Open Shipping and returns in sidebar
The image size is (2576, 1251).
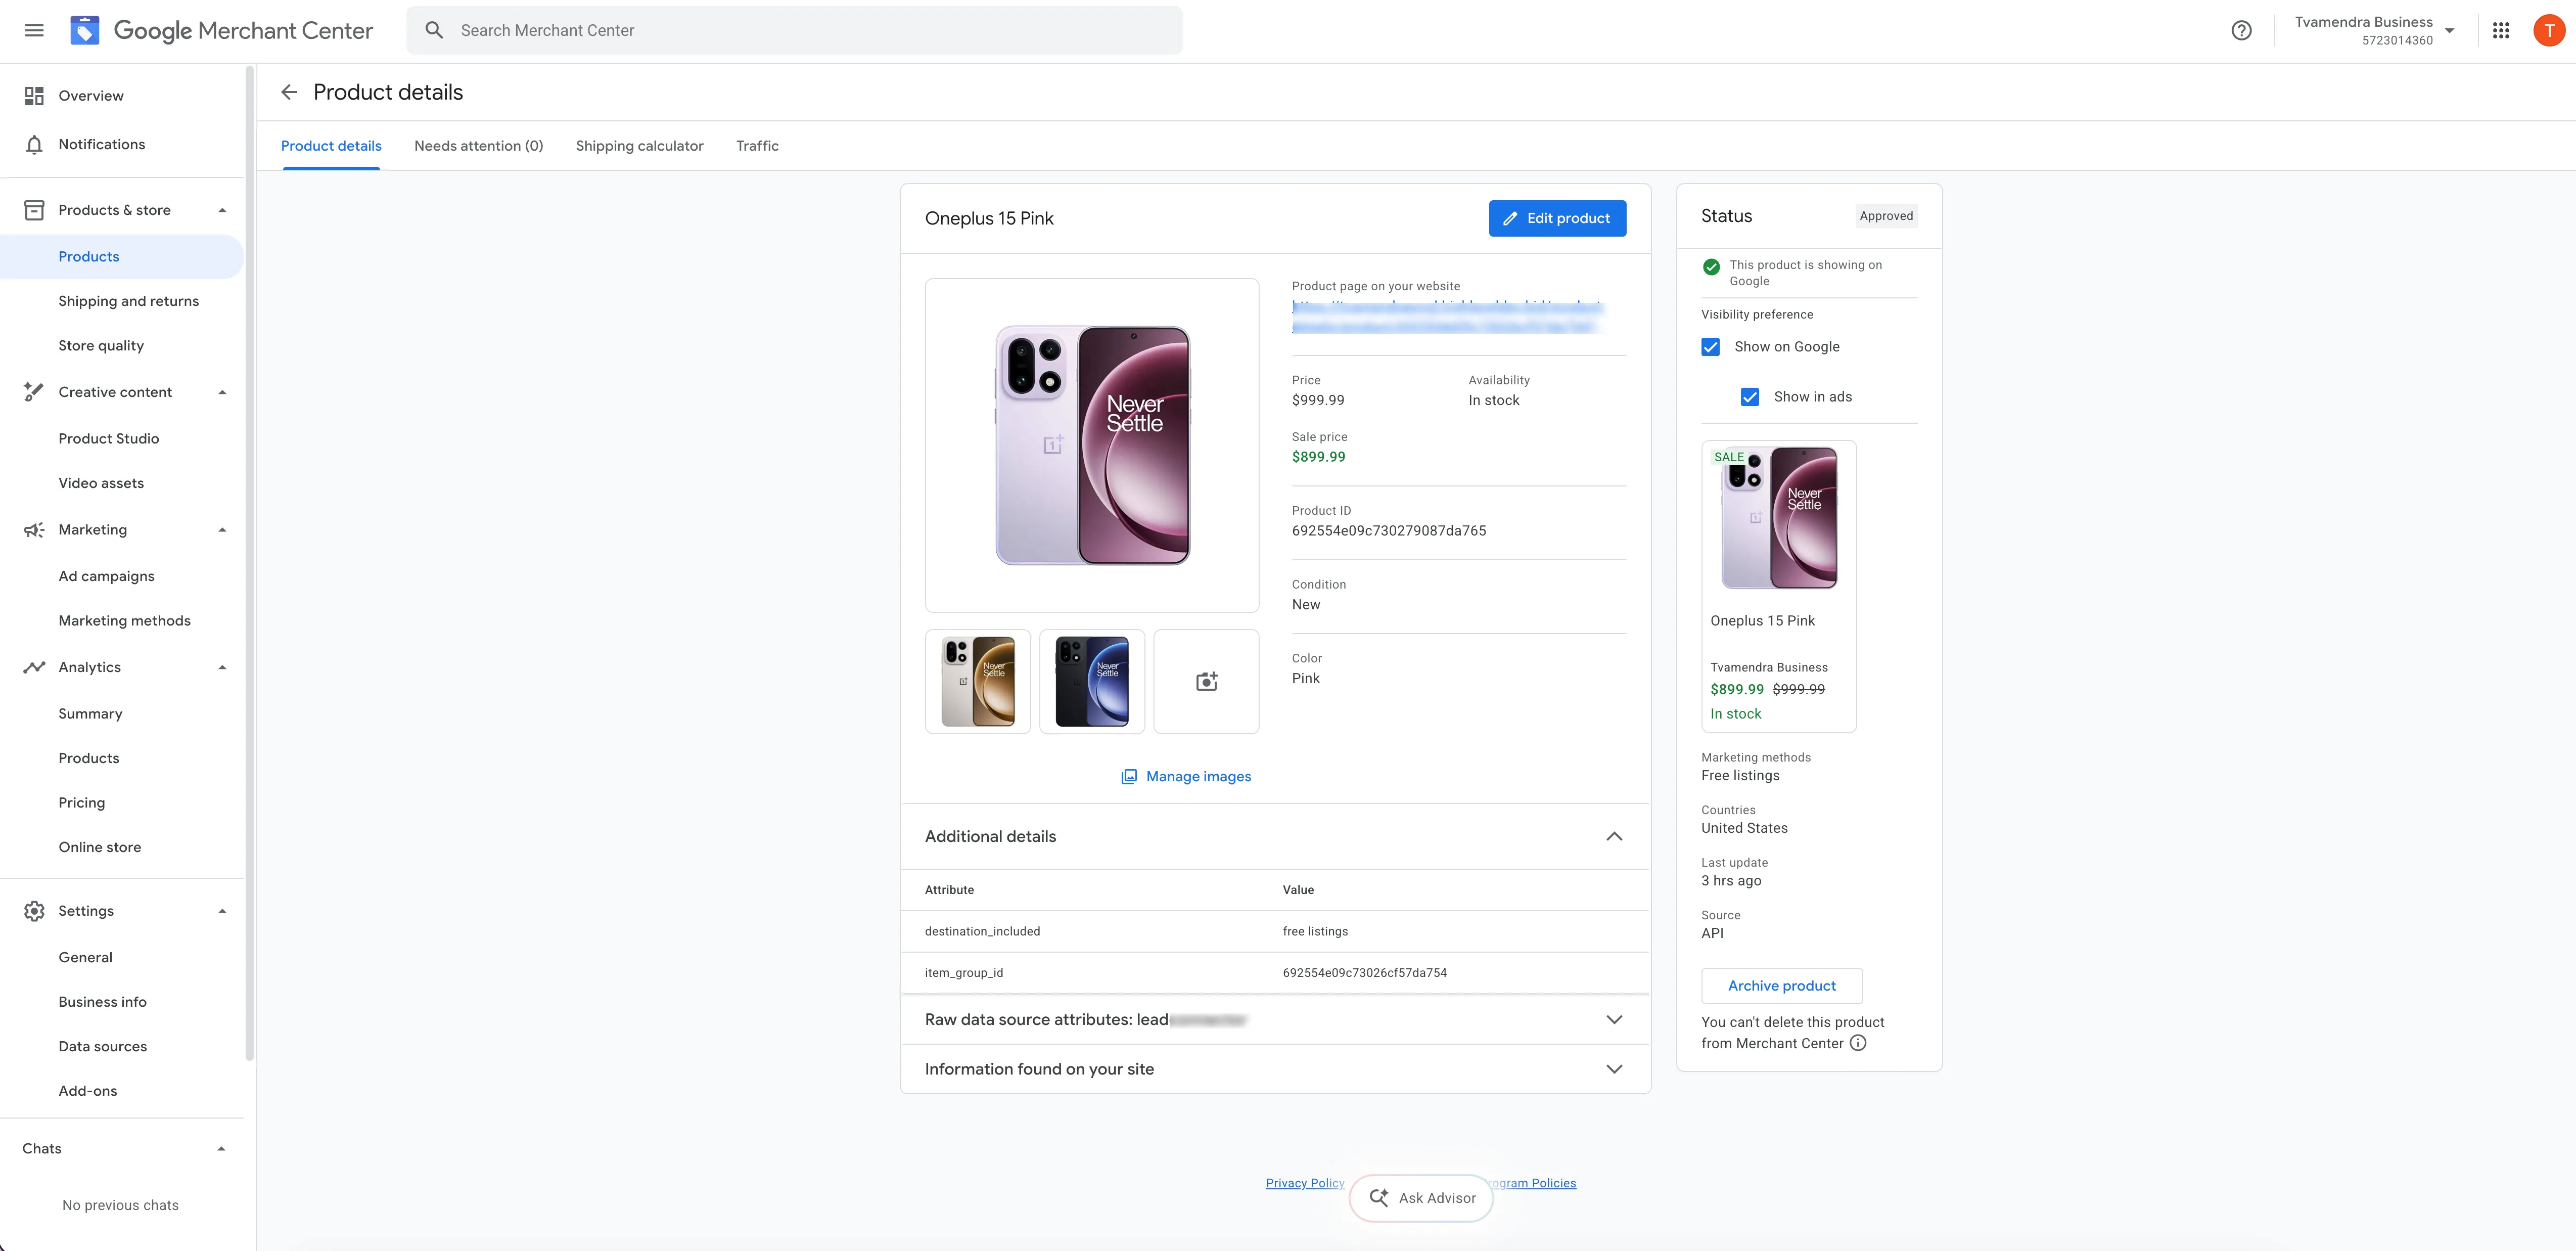click(x=129, y=301)
